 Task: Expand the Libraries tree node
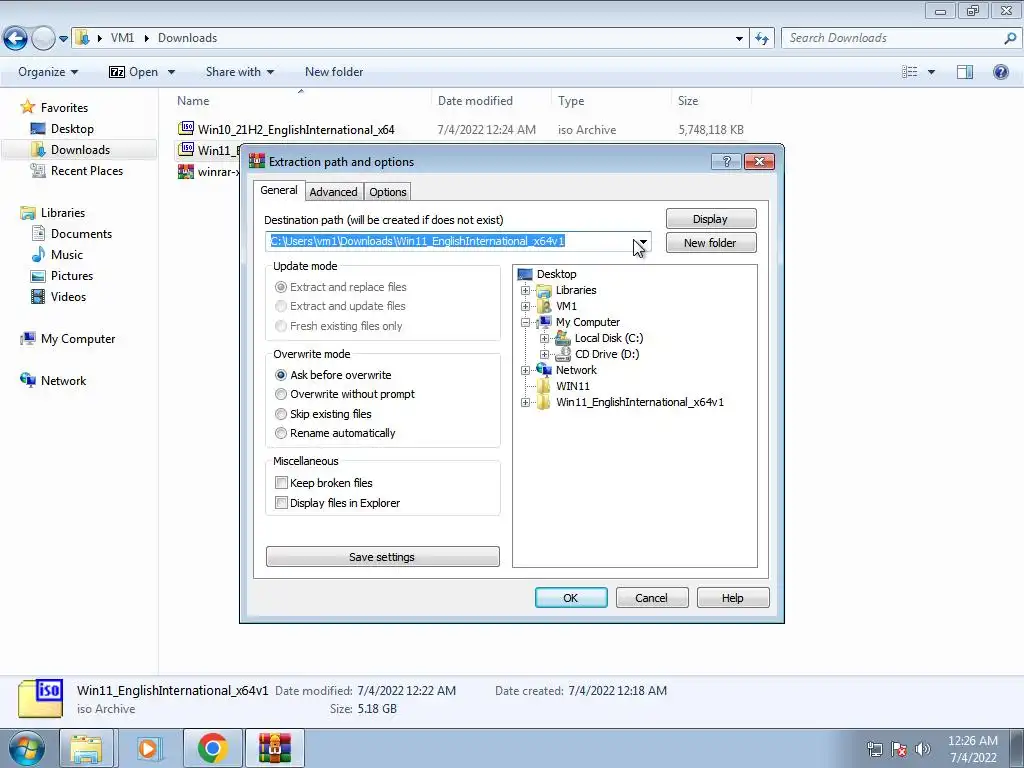[x=525, y=290]
